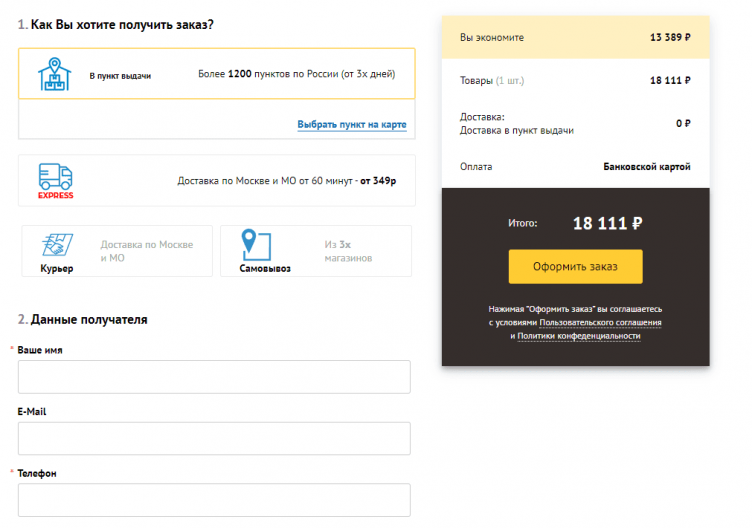Click the 'Вы экономите' savings banner
Viewport: 752px width, 528px height.
pyautogui.click(x=575, y=38)
